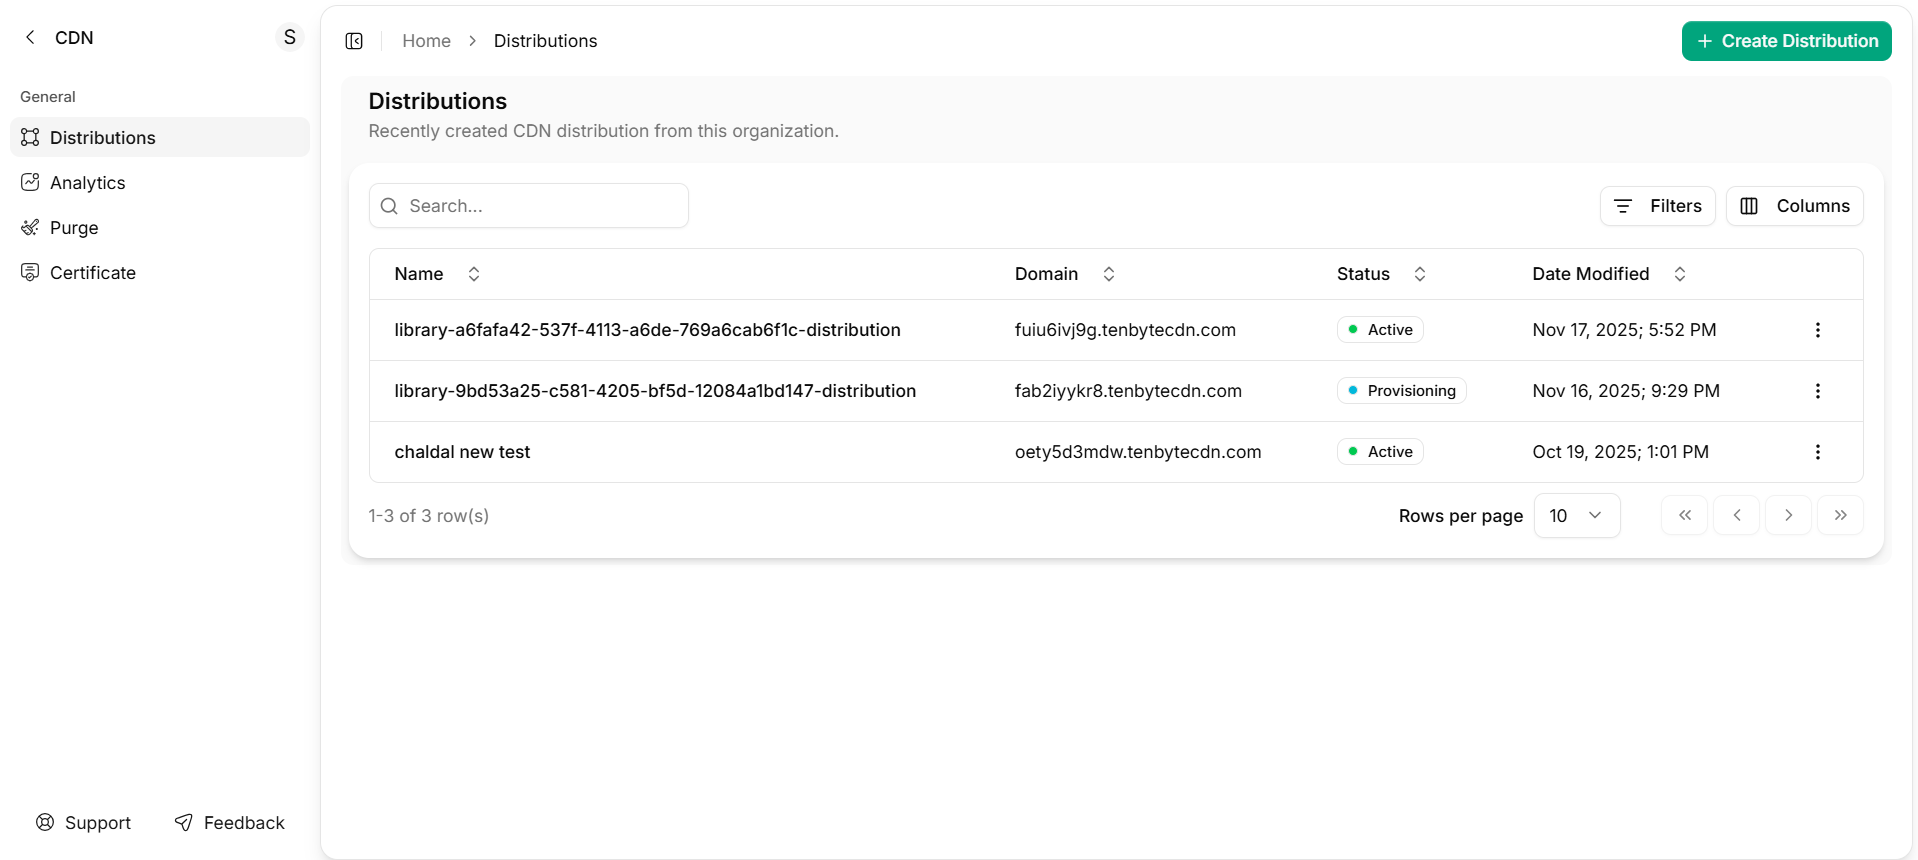The height and width of the screenshot is (860, 1918).
Task: Click the Purge sidebar icon
Action: pos(30,227)
